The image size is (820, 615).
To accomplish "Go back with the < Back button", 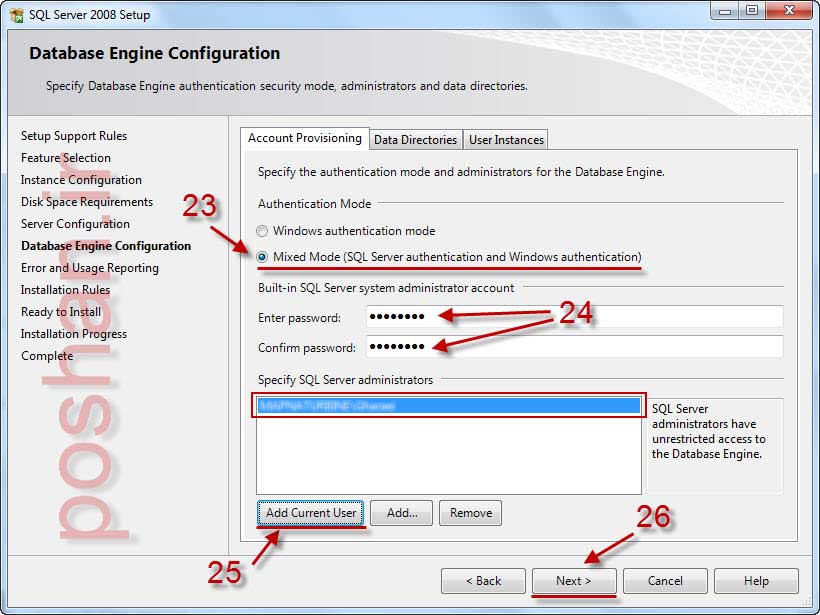I will pos(482,581).
